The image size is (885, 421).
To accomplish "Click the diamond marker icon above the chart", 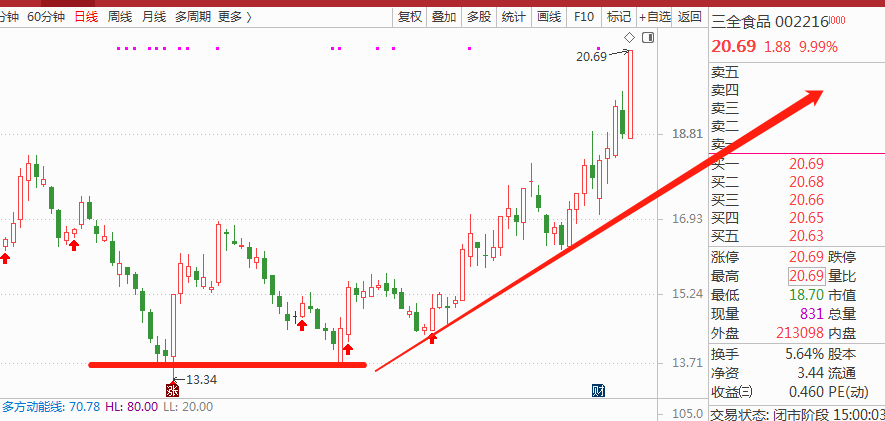I will 629,38.
